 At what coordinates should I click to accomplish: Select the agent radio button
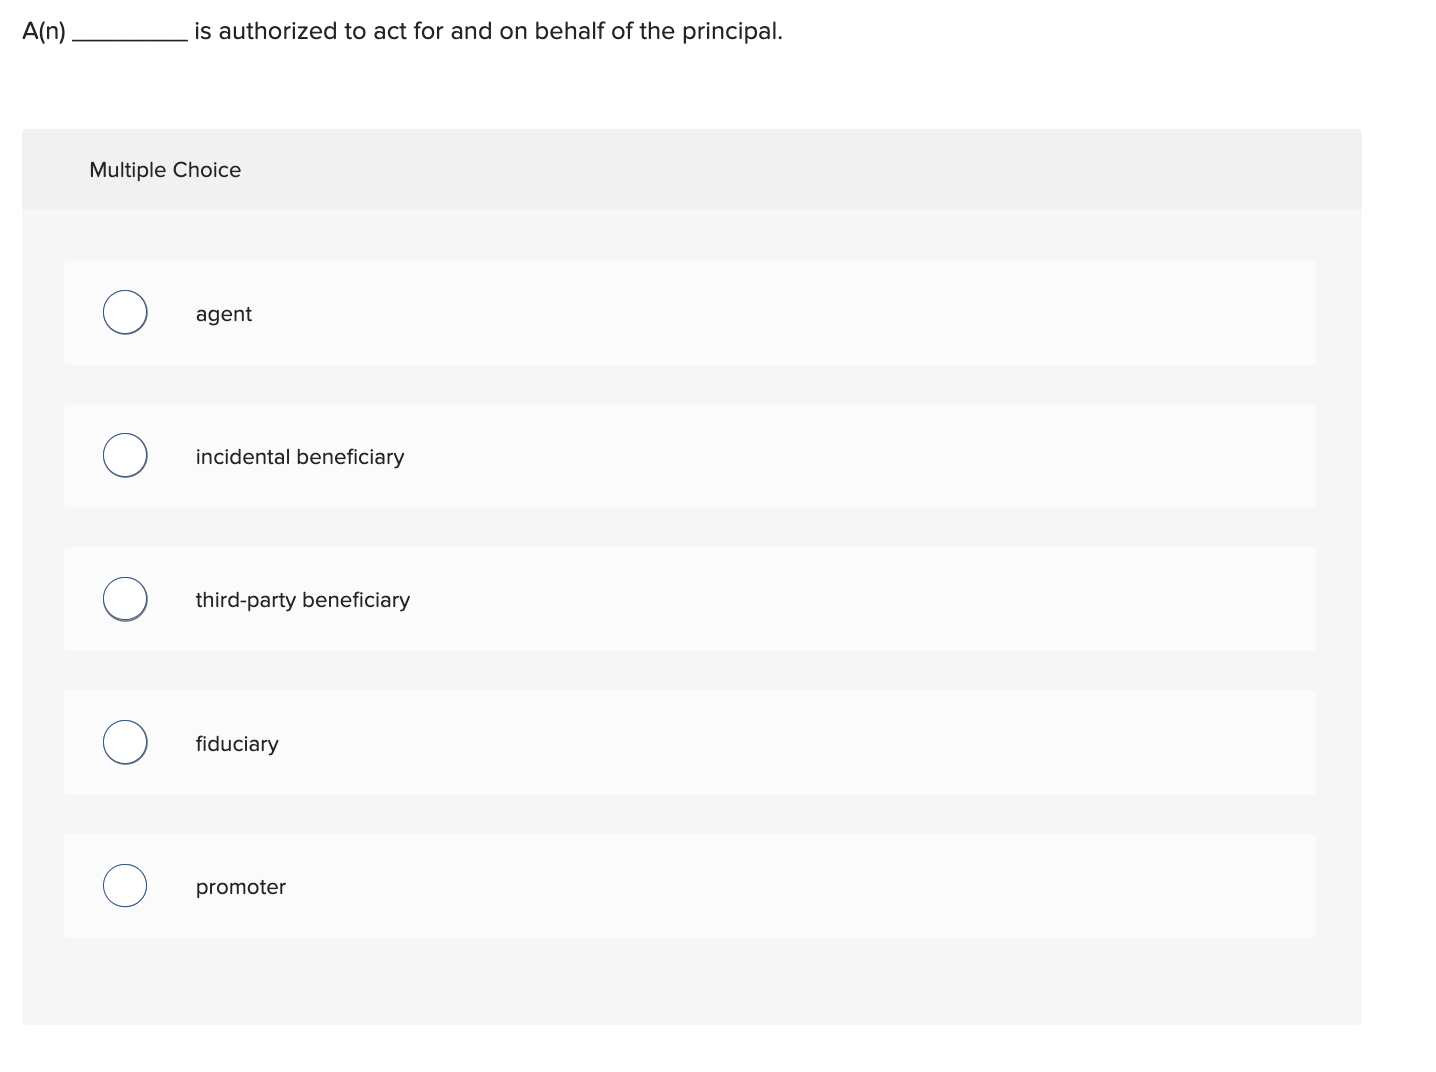[124, 311]
